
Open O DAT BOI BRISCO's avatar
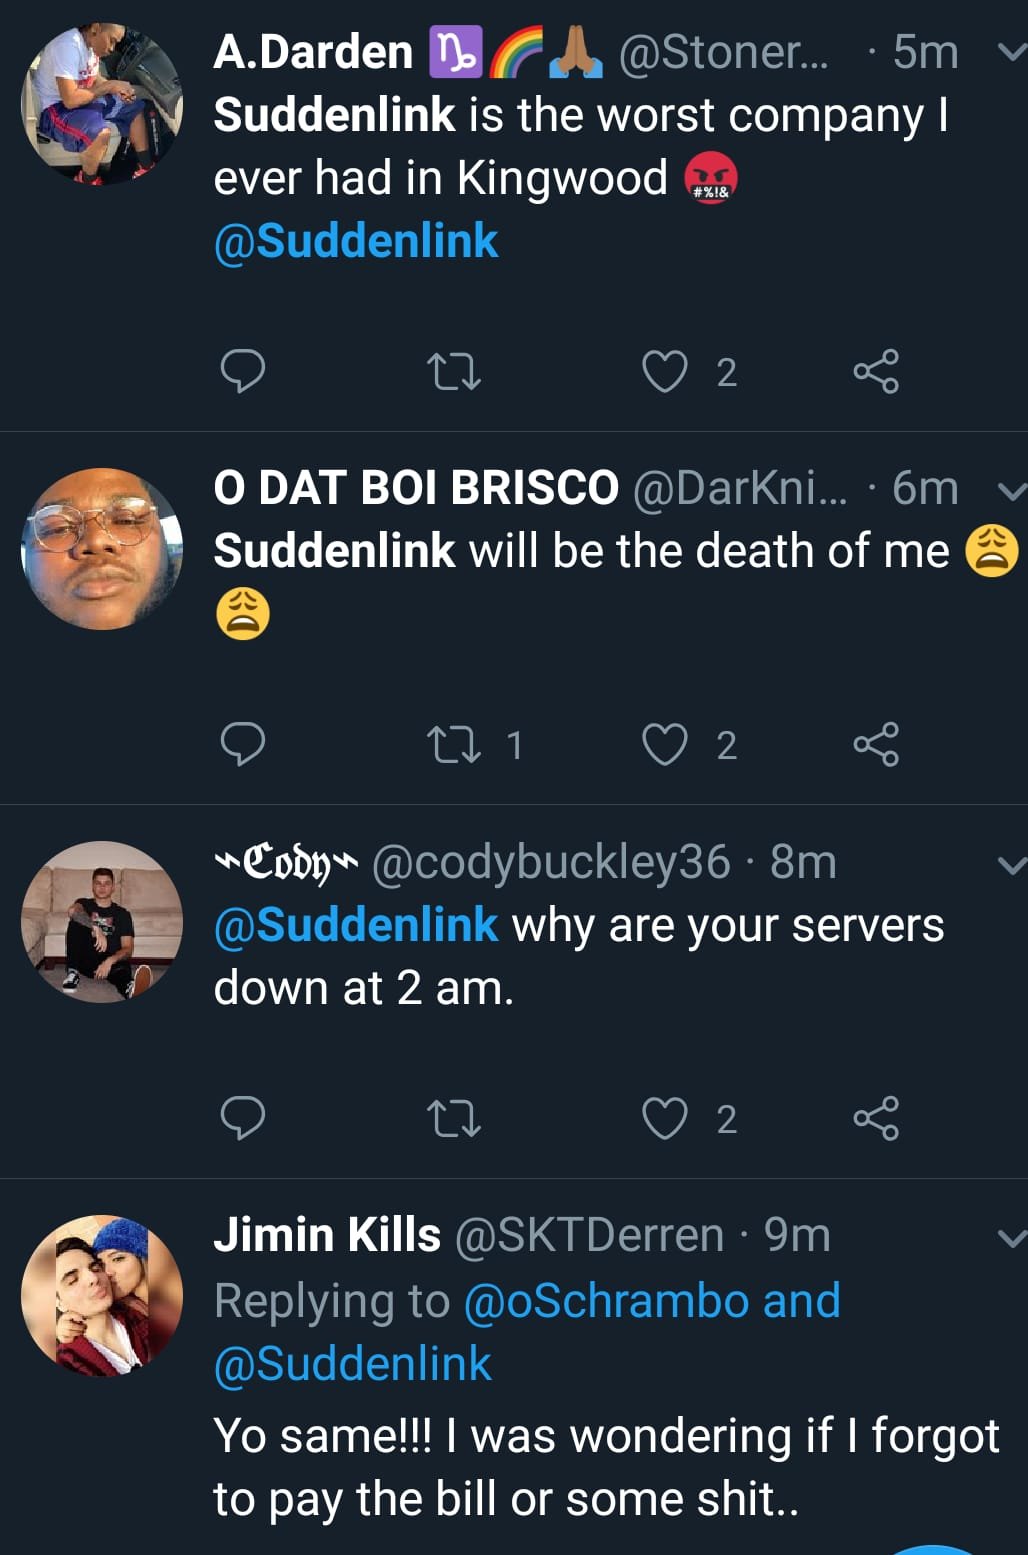pos(102,549)
